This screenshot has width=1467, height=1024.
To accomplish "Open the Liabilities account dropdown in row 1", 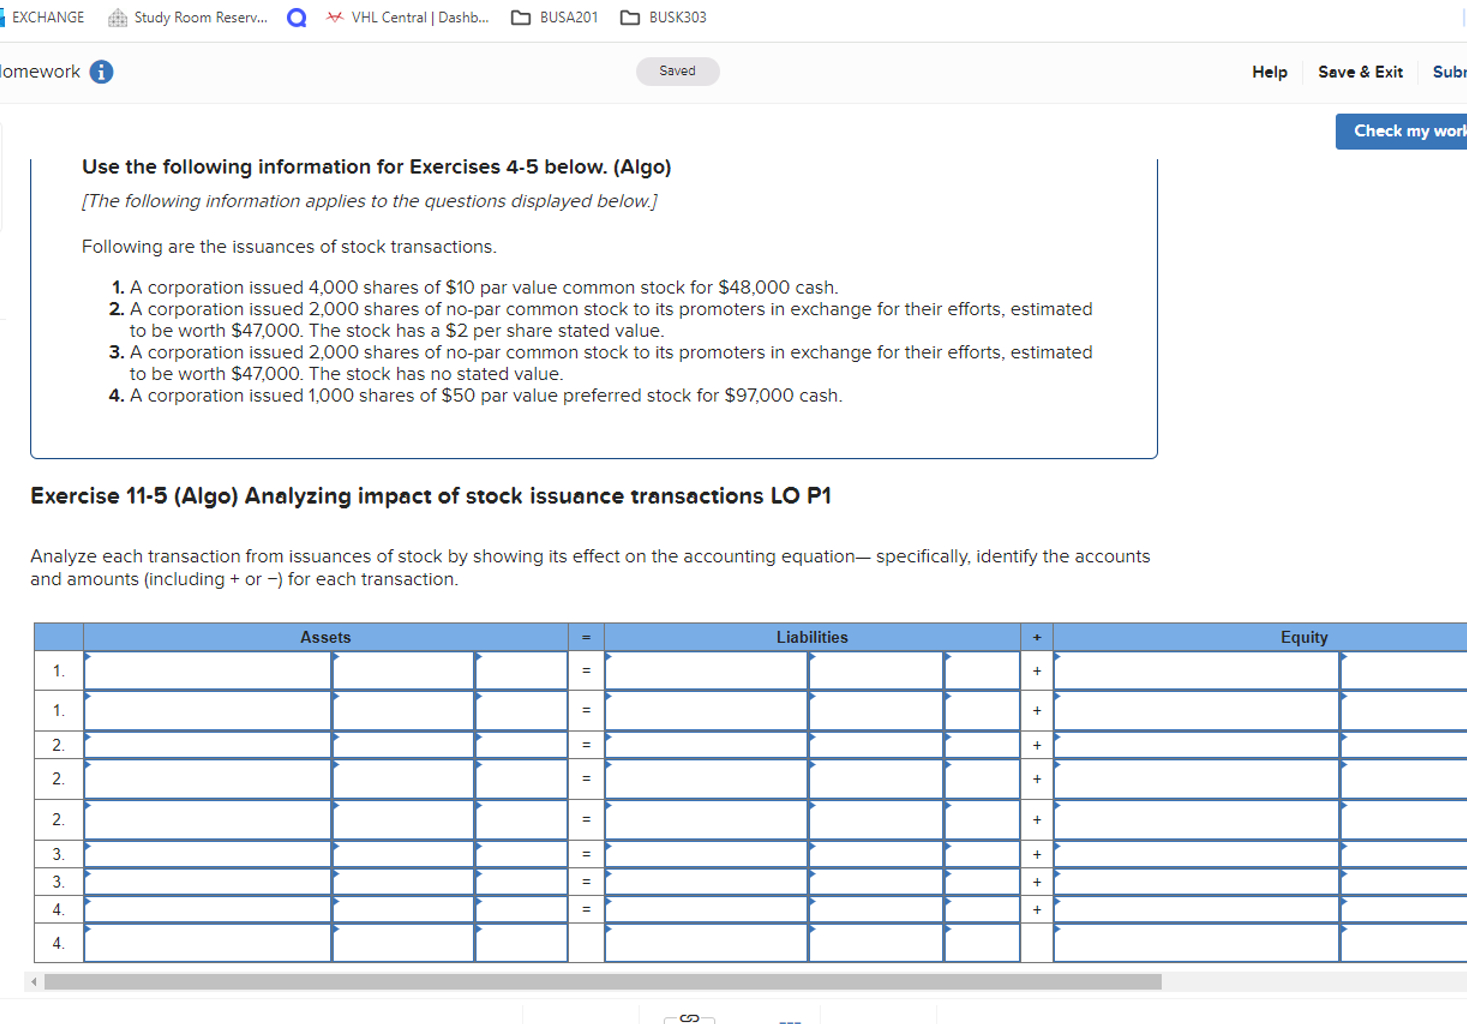I will coord(705,670).
